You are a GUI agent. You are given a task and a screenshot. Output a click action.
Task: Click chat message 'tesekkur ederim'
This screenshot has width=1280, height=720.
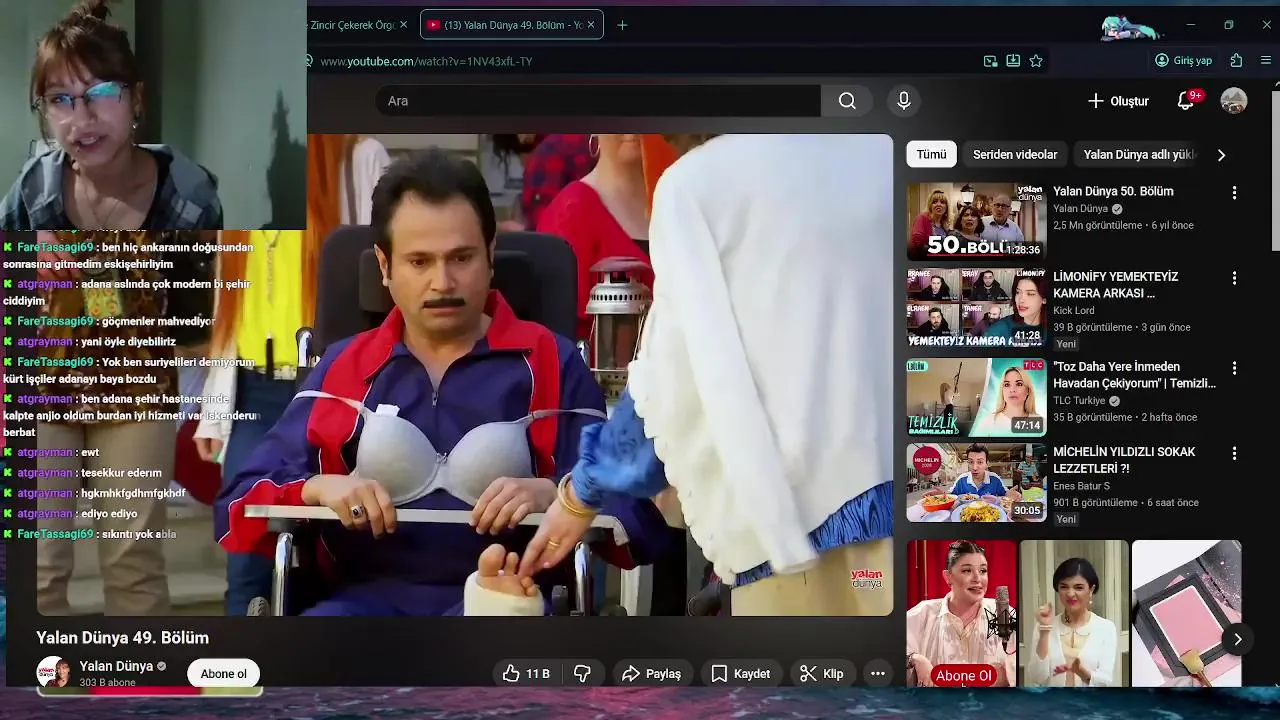[121, 473]
